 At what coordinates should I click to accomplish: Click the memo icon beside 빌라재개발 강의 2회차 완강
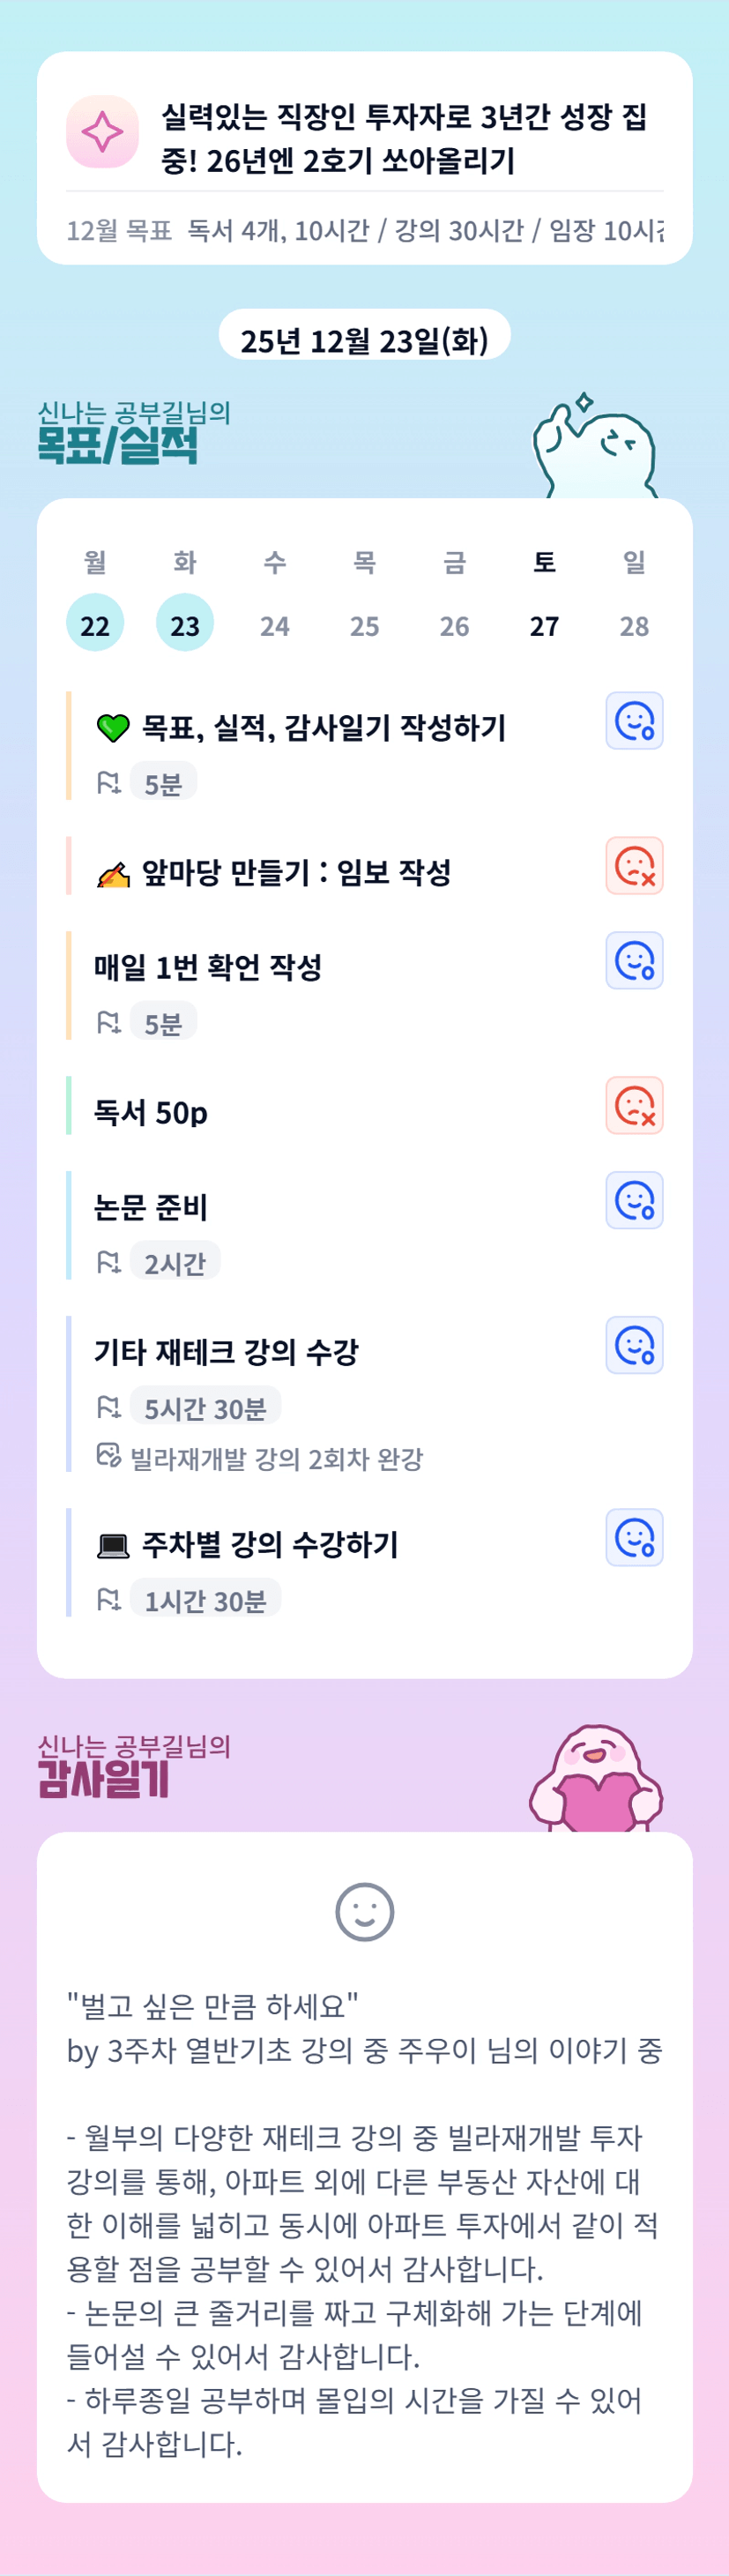click(108, 1455)
